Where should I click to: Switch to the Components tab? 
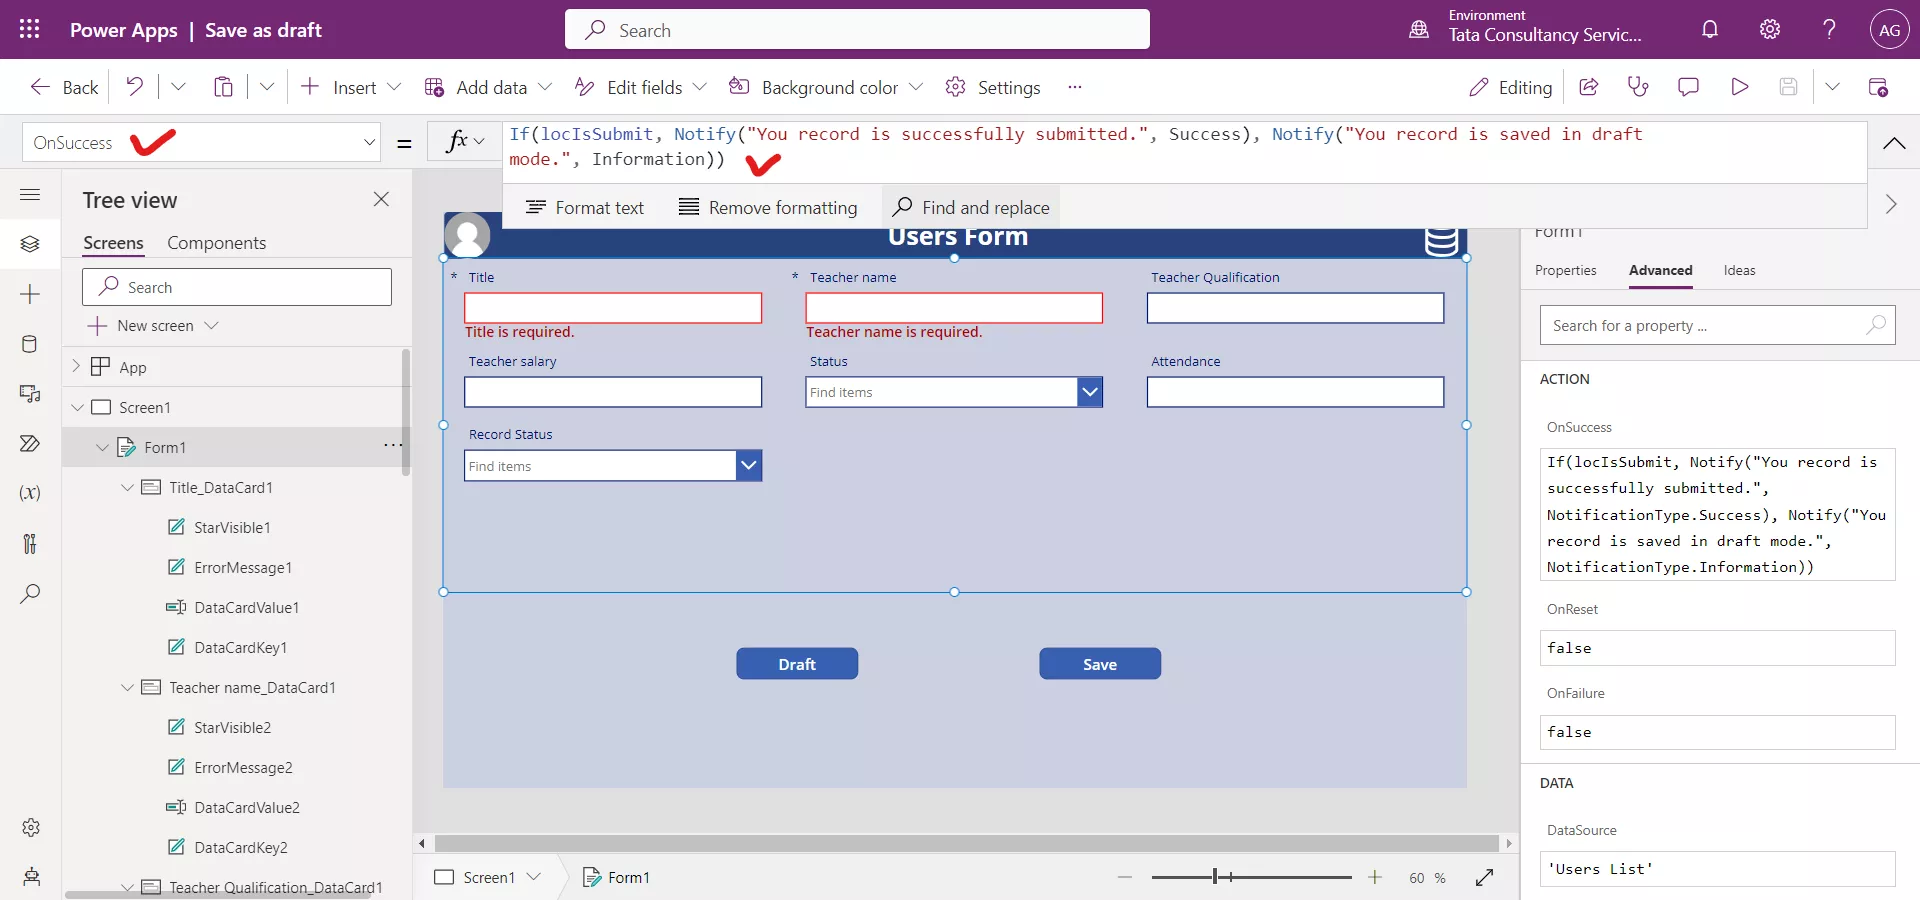pos(217,242)
